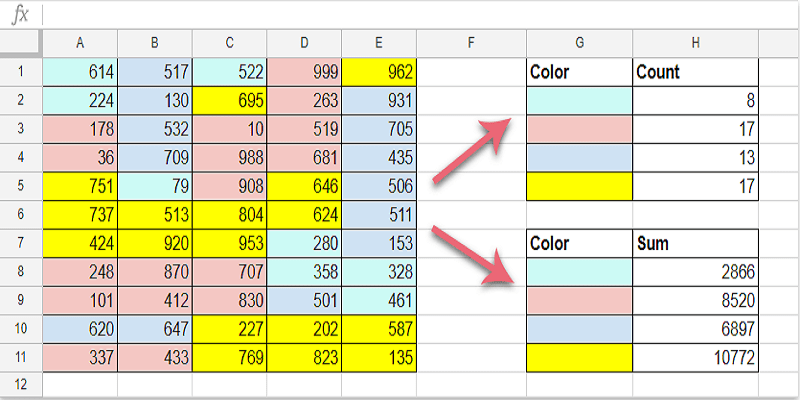The height and width of the screenshot is (400, 800).
Task: Select column C header
Action: click(230, 43)
